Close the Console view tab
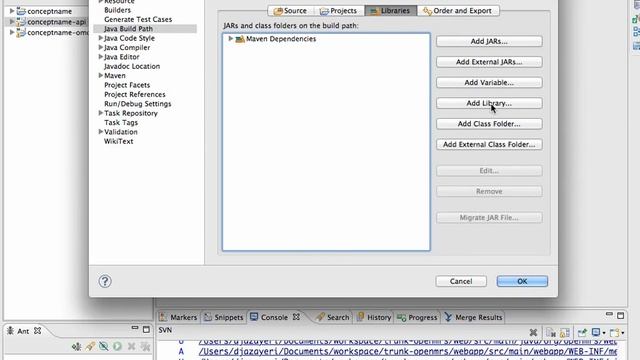This screenshot has height=360, width=640. pos(296,317)
